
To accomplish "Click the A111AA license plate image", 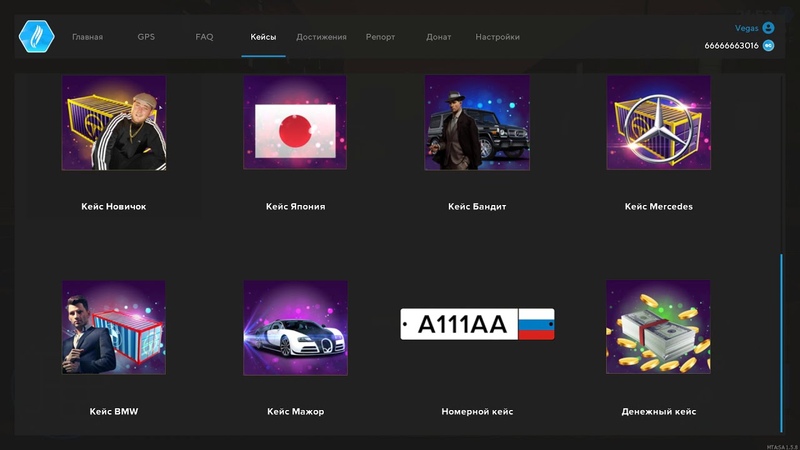I will pyautogui.click(x=477, y=324).
